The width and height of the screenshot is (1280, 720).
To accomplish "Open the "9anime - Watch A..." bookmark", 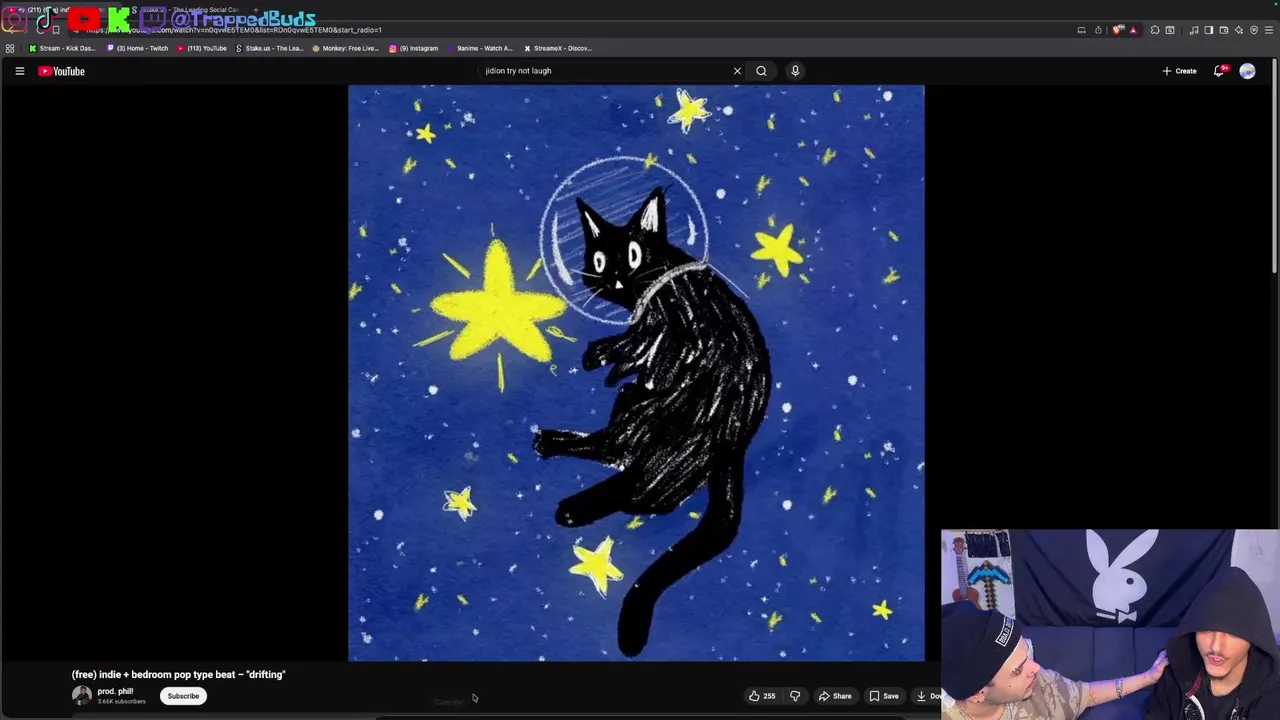I will pyautogui.click(x=479, y=48).
